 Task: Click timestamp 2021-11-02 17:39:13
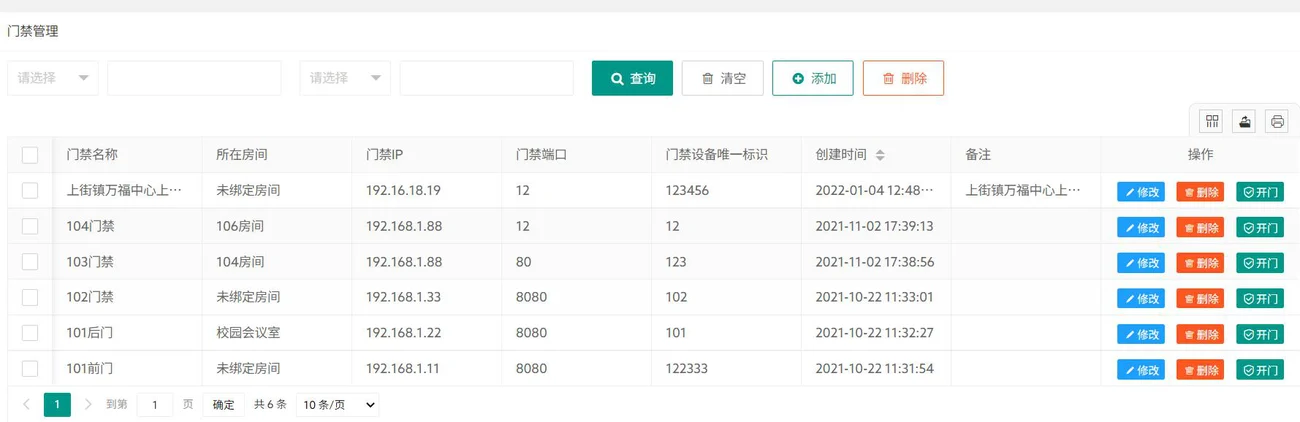click(875, 226)
